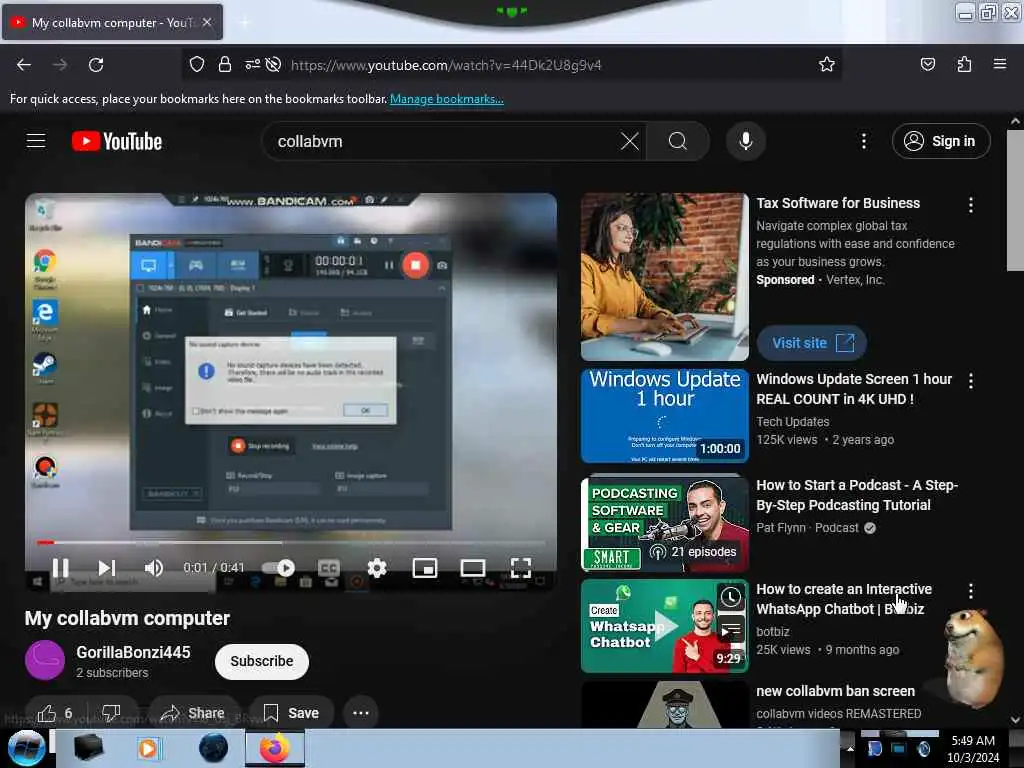Screen dimensions: 1024x768
Task: Show hidden tray icons arrow
Action: [850, 748]
